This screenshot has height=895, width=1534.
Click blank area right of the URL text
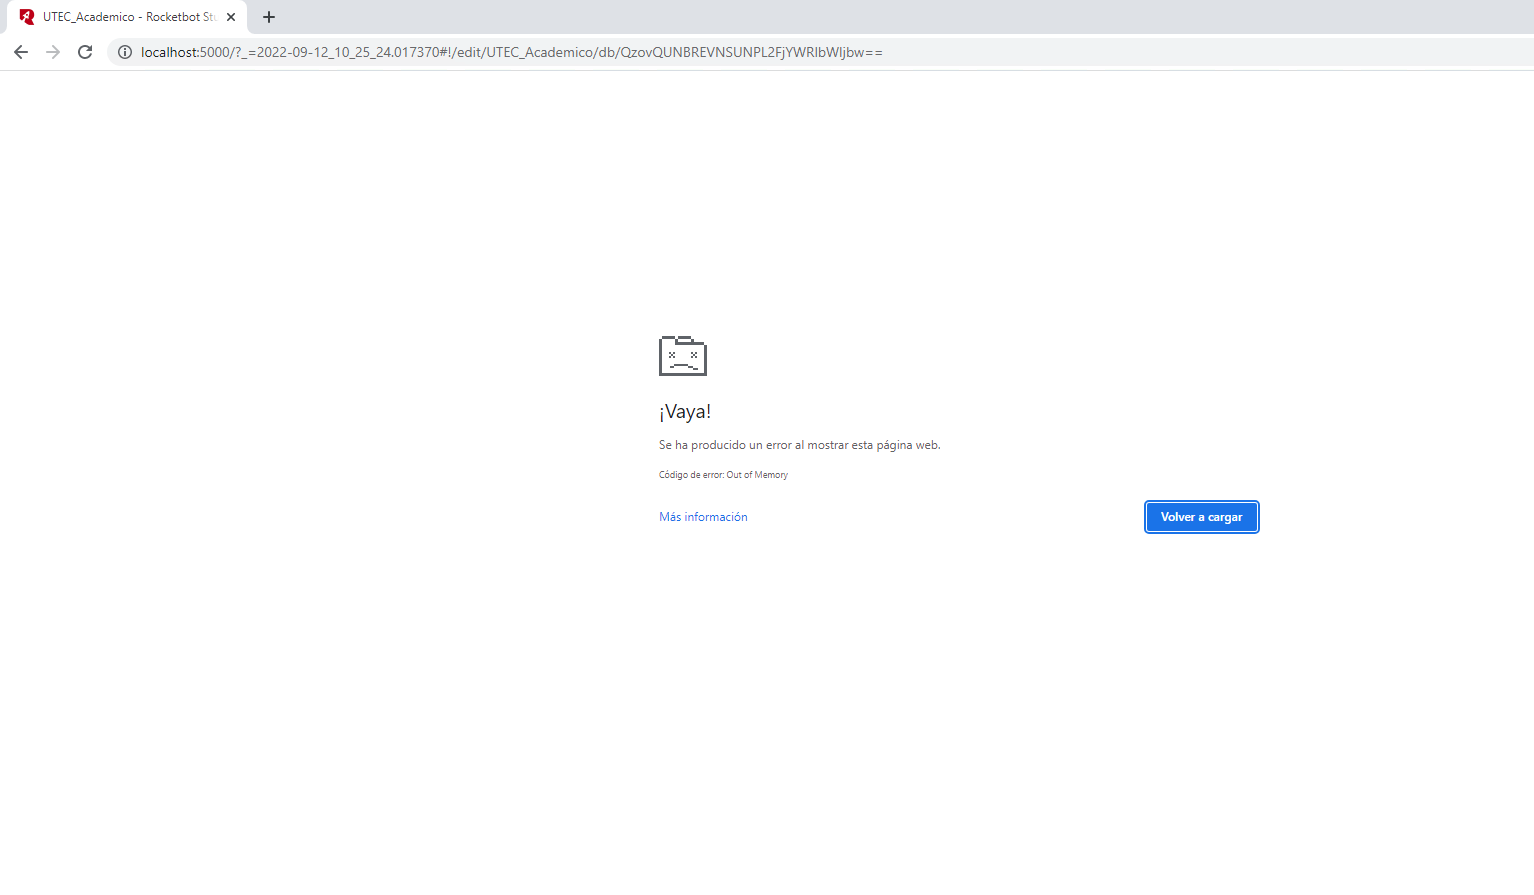[1200, 52]
